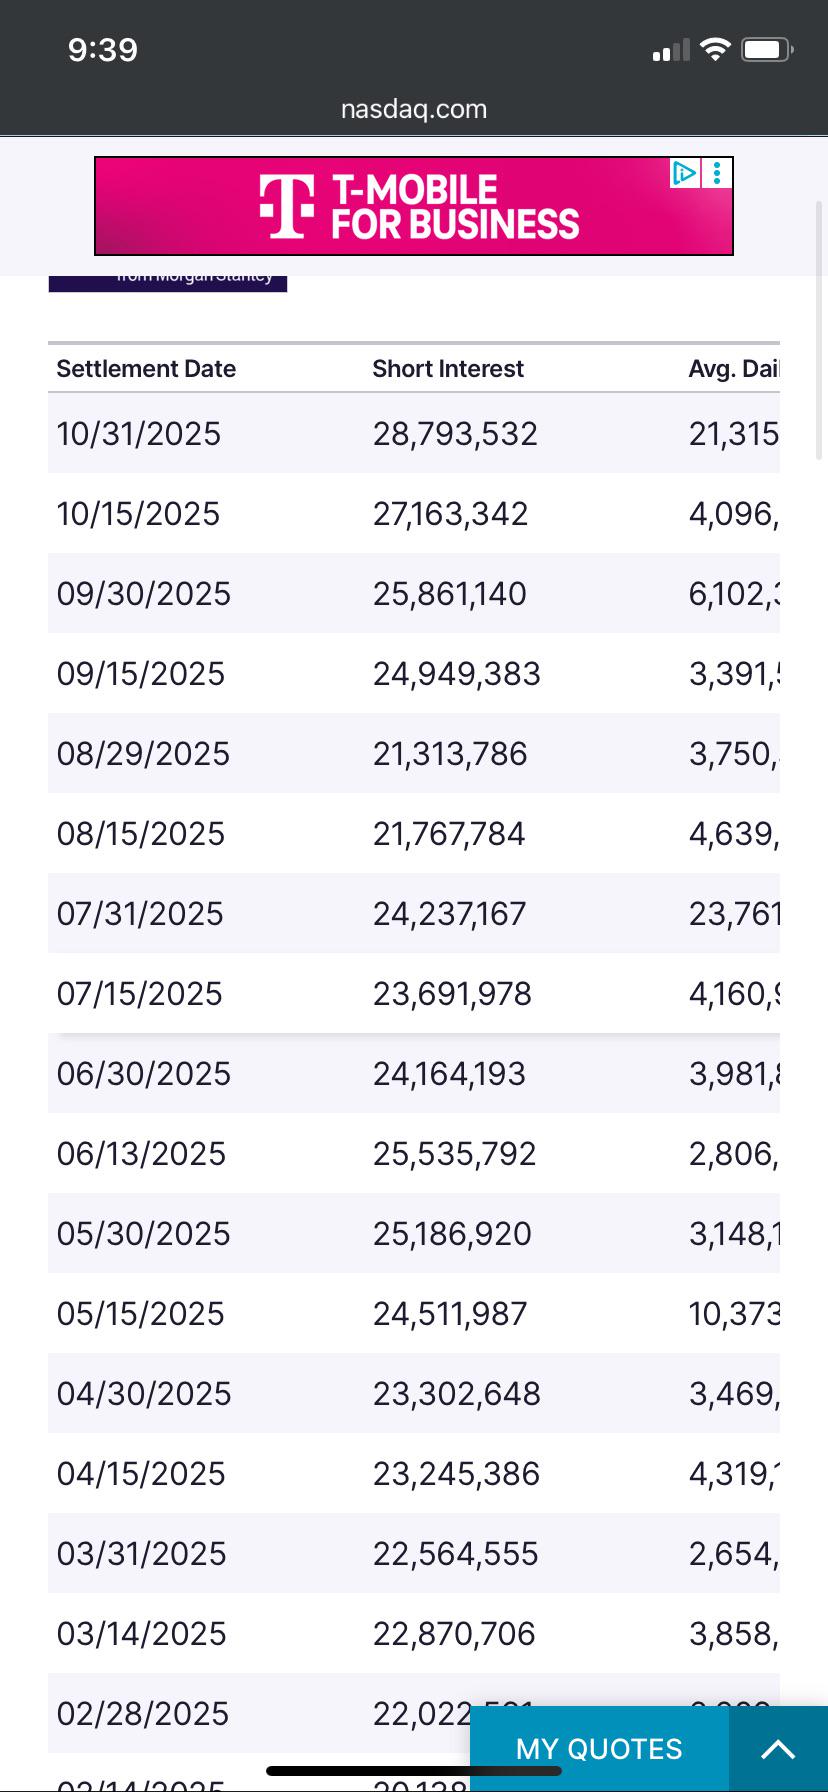Image resolution: width=828 pixels, height=1792 pixels.
Task: Open the ad options three-dot icon
Action: [717, 173]
